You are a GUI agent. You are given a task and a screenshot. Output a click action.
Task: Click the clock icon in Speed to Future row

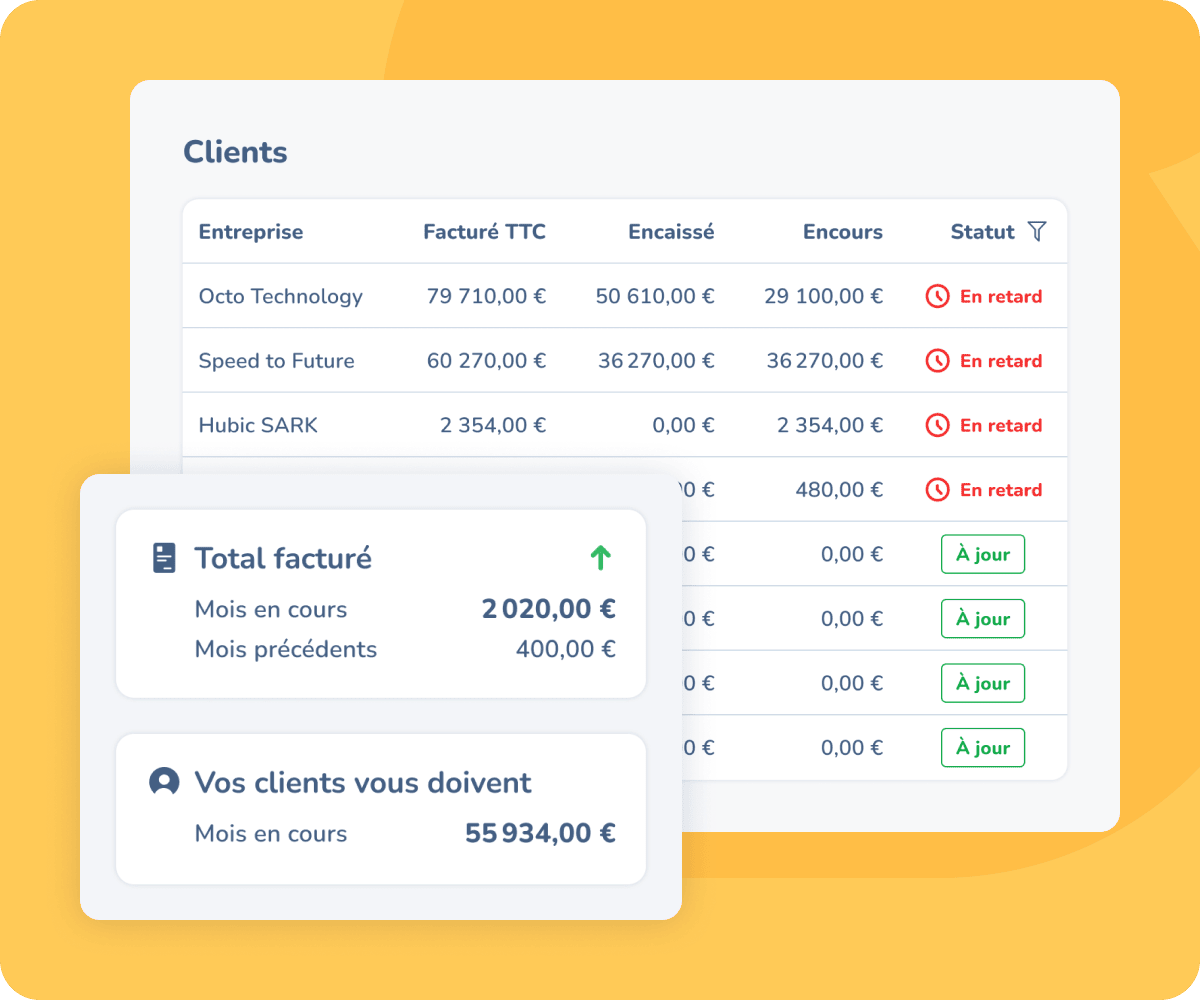click(937, 361)
